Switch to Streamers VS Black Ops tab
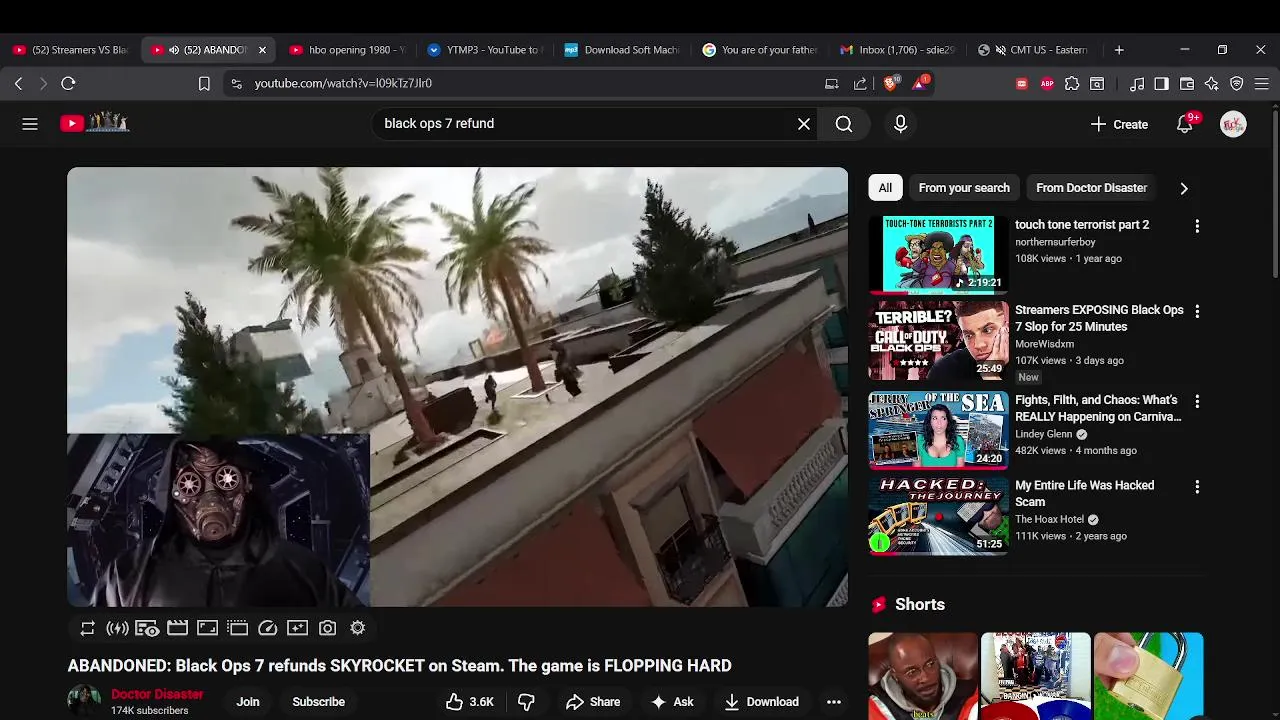Screen dimensions: 1280x720 pyautogui.click(x=70, y=50)
